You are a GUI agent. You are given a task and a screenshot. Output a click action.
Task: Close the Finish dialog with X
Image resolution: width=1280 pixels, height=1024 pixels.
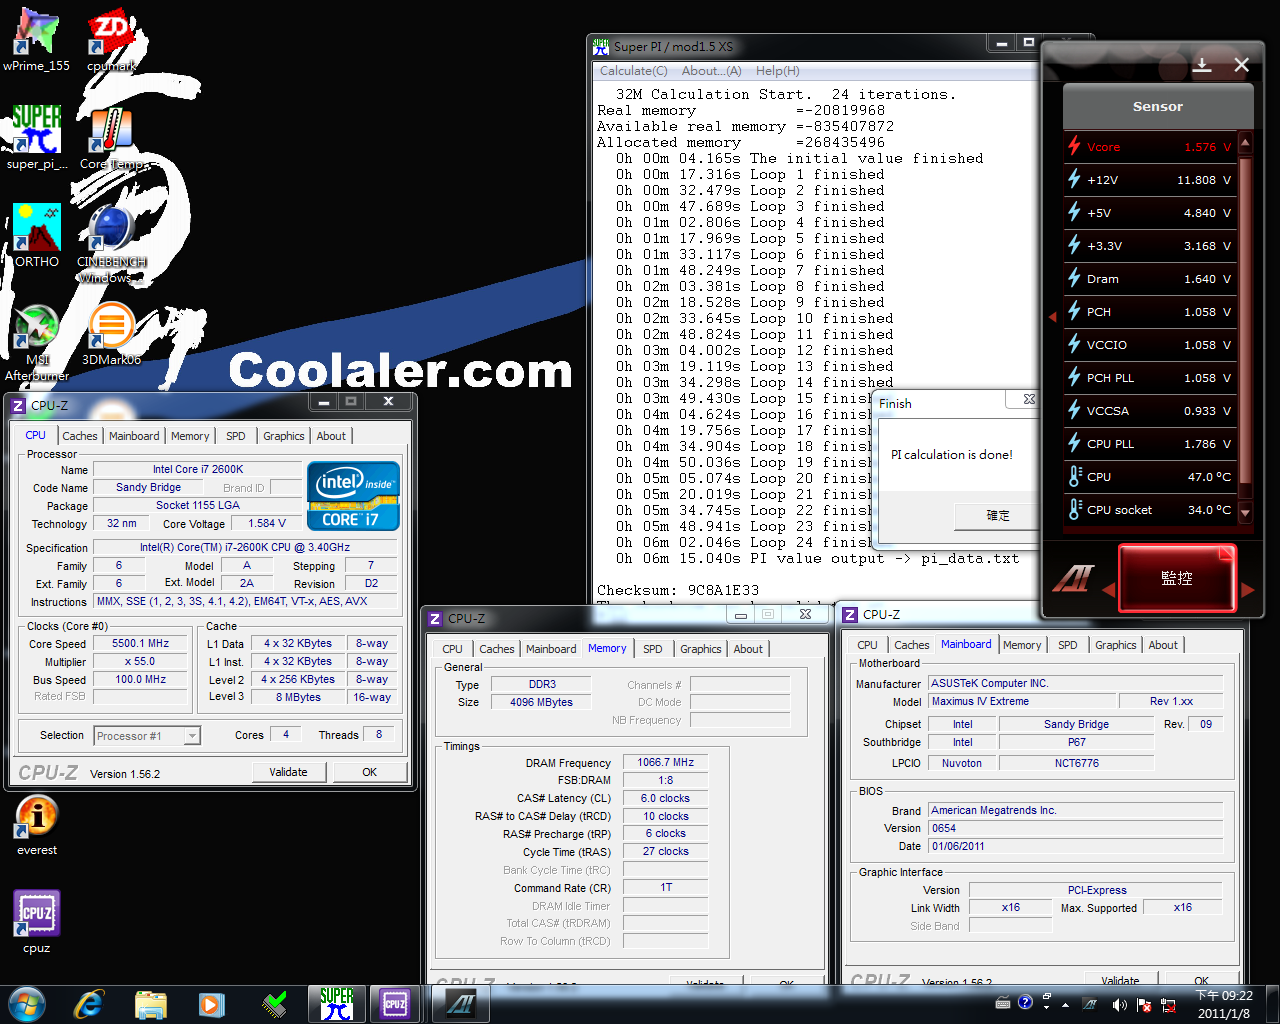1029,399
